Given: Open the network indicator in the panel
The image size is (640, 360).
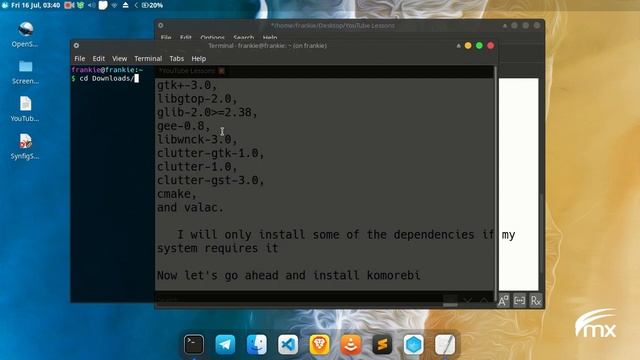Looking at the screenshot, I should [114, 5].
